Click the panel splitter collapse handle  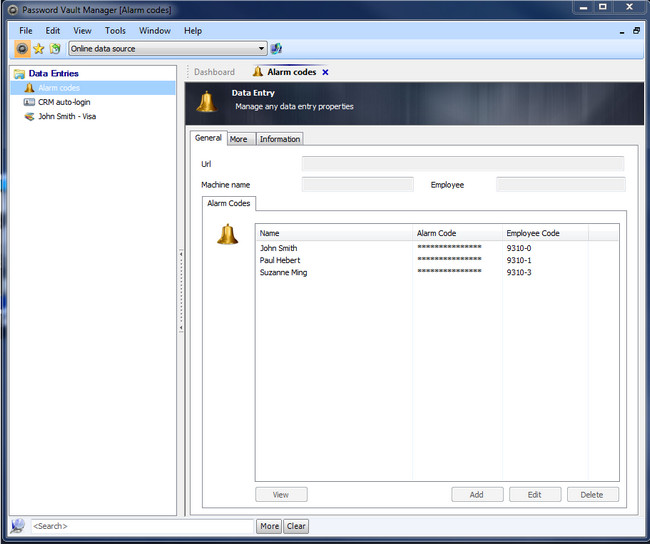181,290
